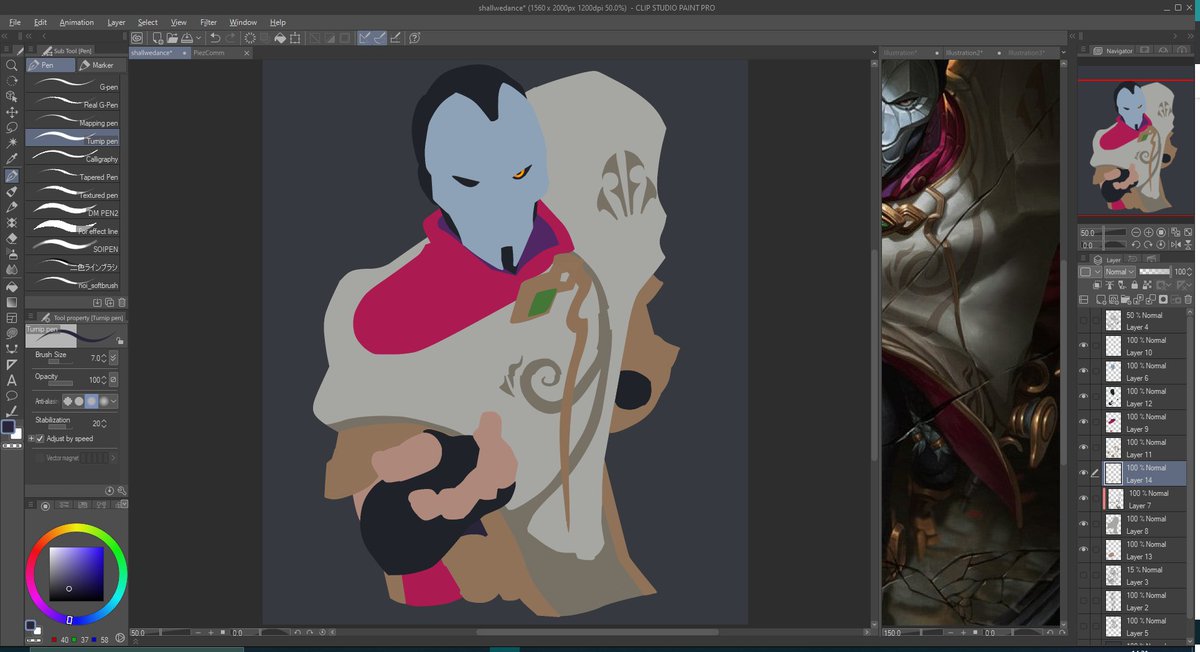Viewport: 1200px width, 652px height.
Task: Expand Adjust by speed plus expander
Action: (x=31, y=438)
